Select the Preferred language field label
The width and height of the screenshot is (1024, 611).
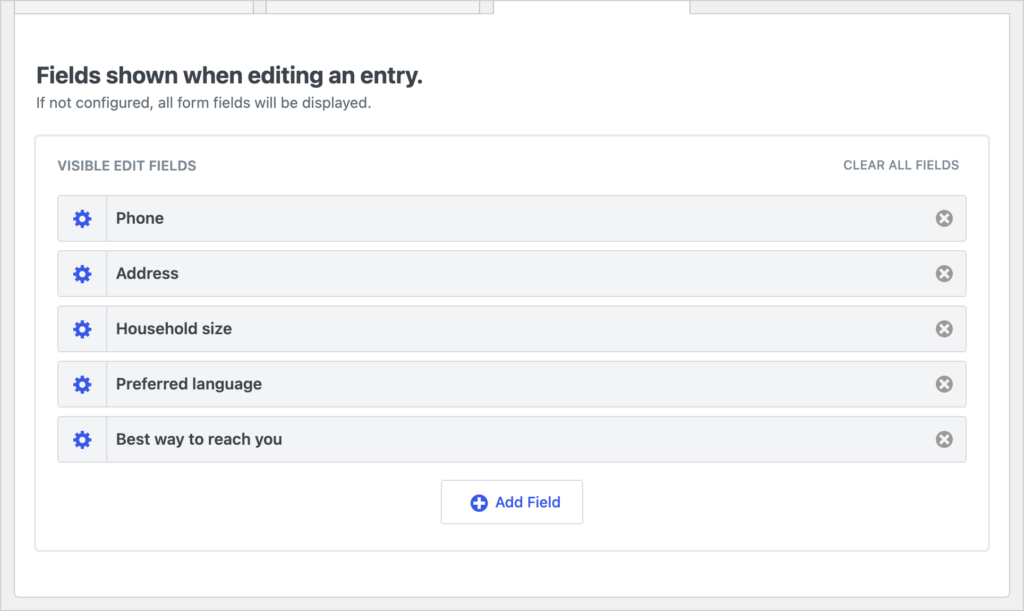(x=189, y=384)
